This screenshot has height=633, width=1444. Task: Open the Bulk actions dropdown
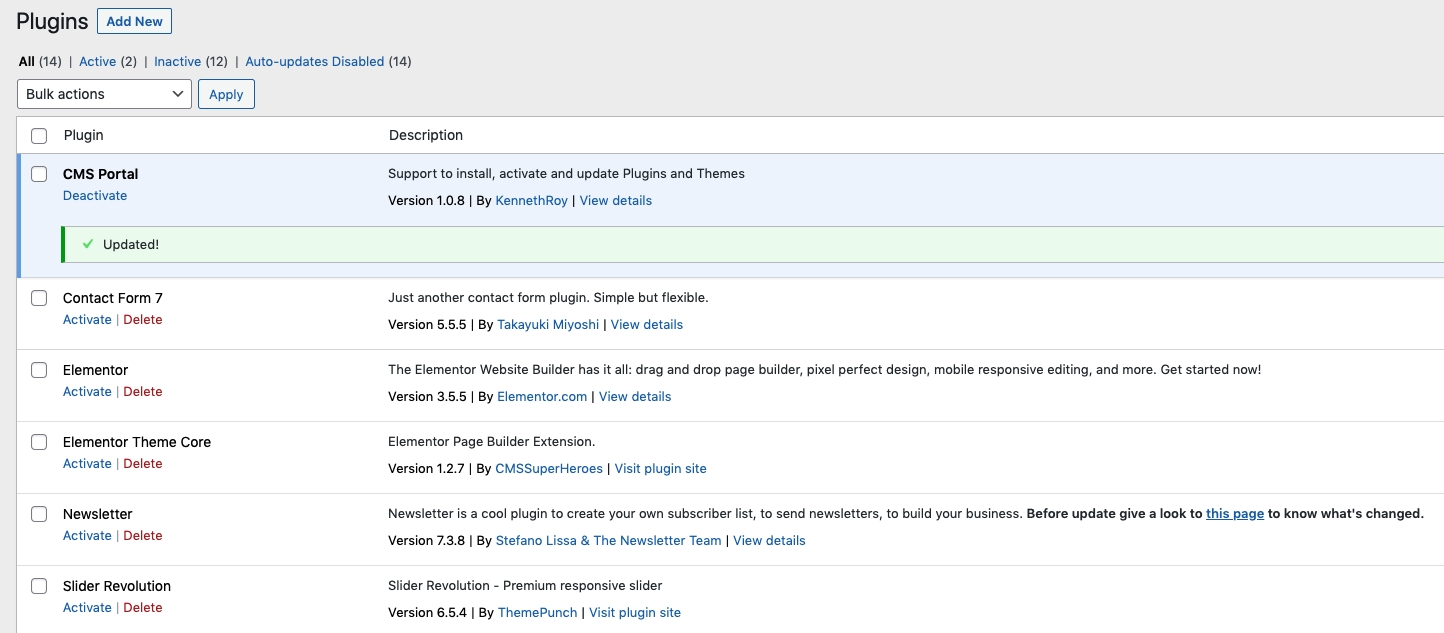pyautogui.click(x=104, y=94)
